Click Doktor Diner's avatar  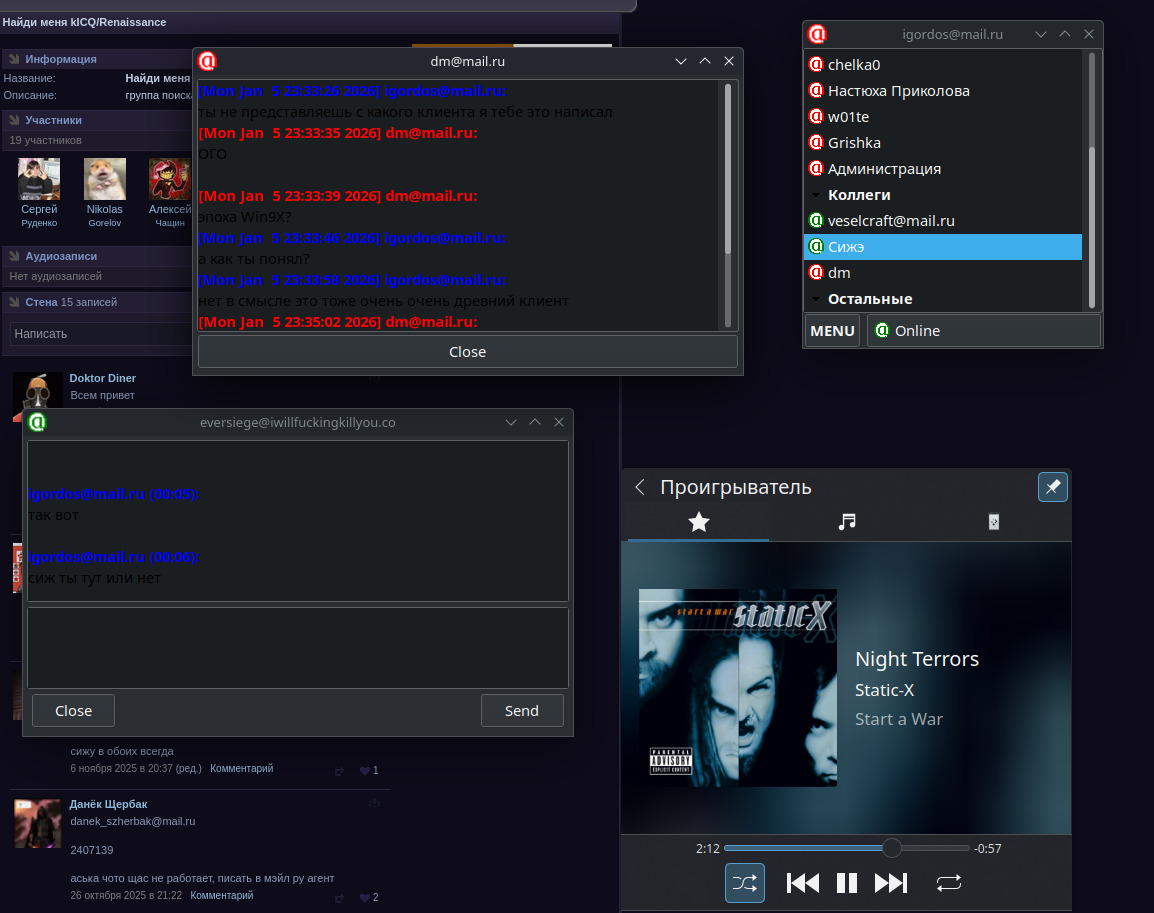click(x=38, y=391)
